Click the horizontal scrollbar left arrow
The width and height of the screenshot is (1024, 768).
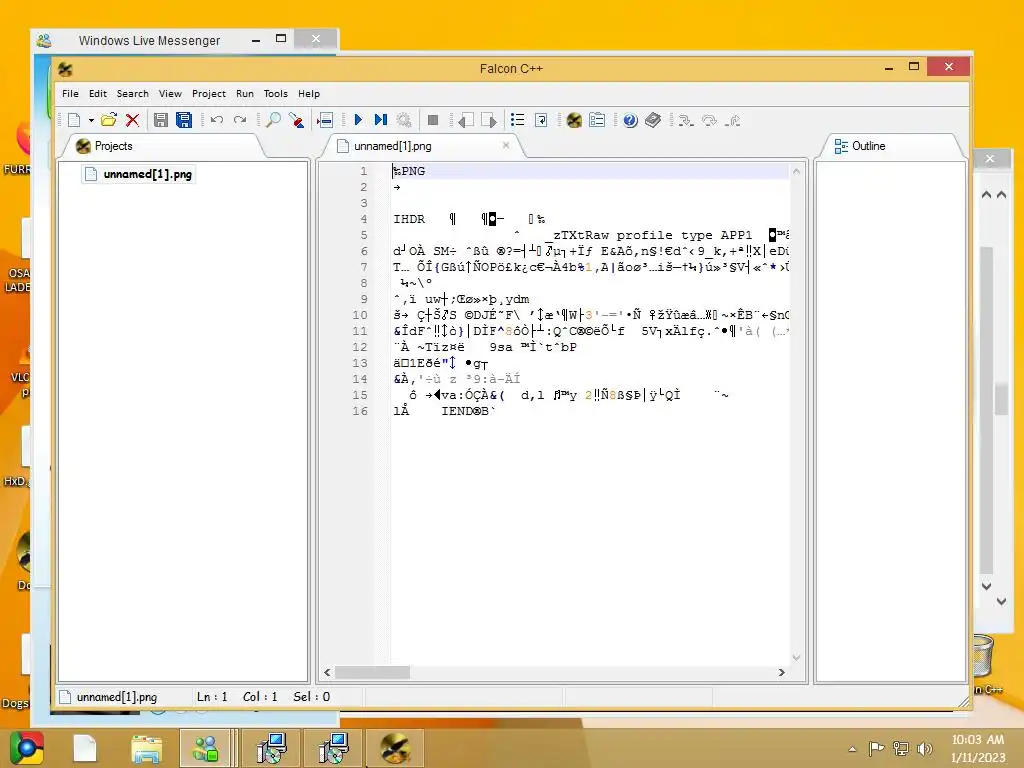point(327,672)
